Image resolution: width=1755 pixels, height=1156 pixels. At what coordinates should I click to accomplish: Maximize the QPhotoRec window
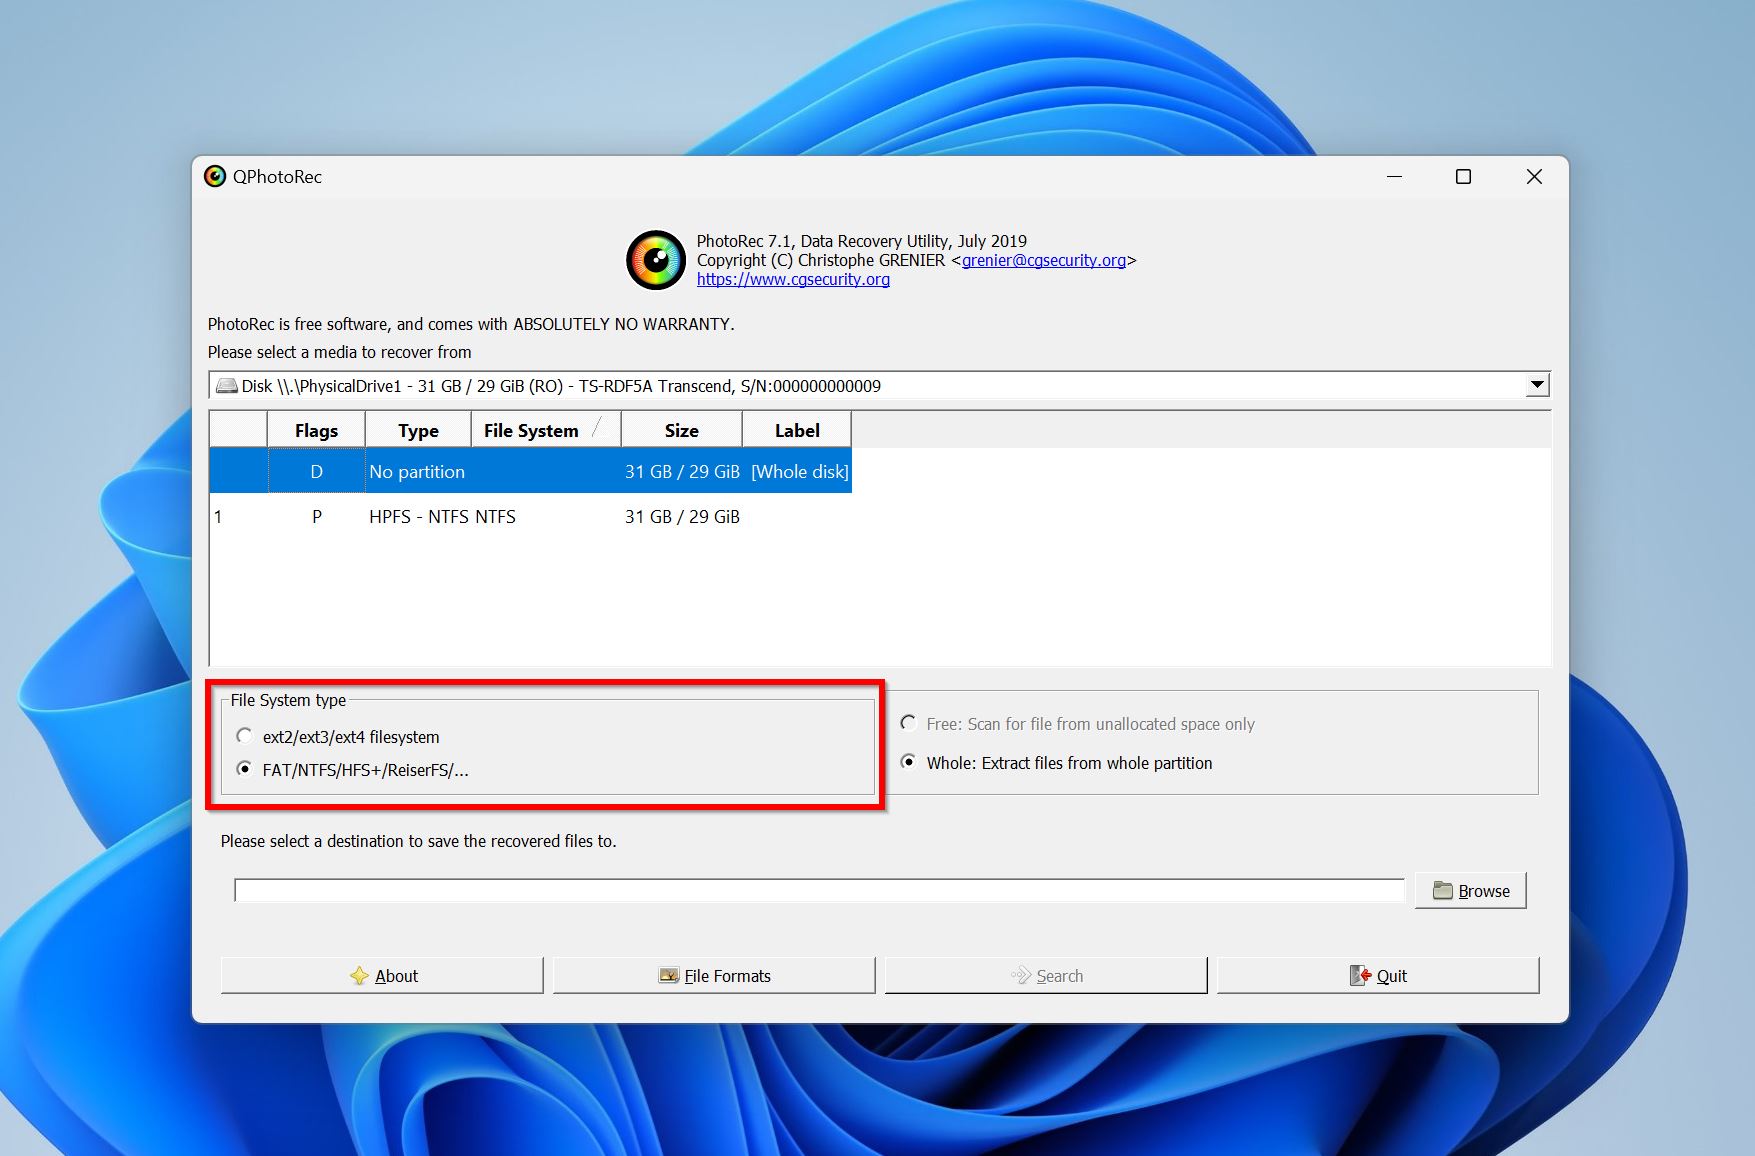[1463, 177]
